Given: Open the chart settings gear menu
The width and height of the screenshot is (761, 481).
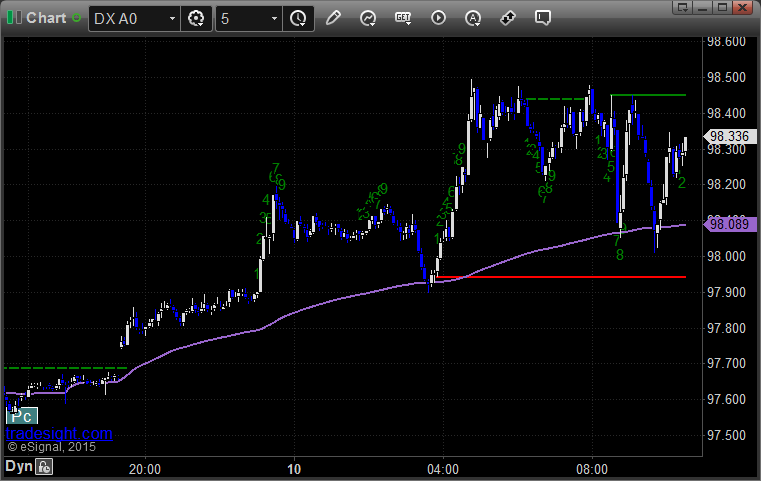Looking at the screenshot, I should [196, 18].
